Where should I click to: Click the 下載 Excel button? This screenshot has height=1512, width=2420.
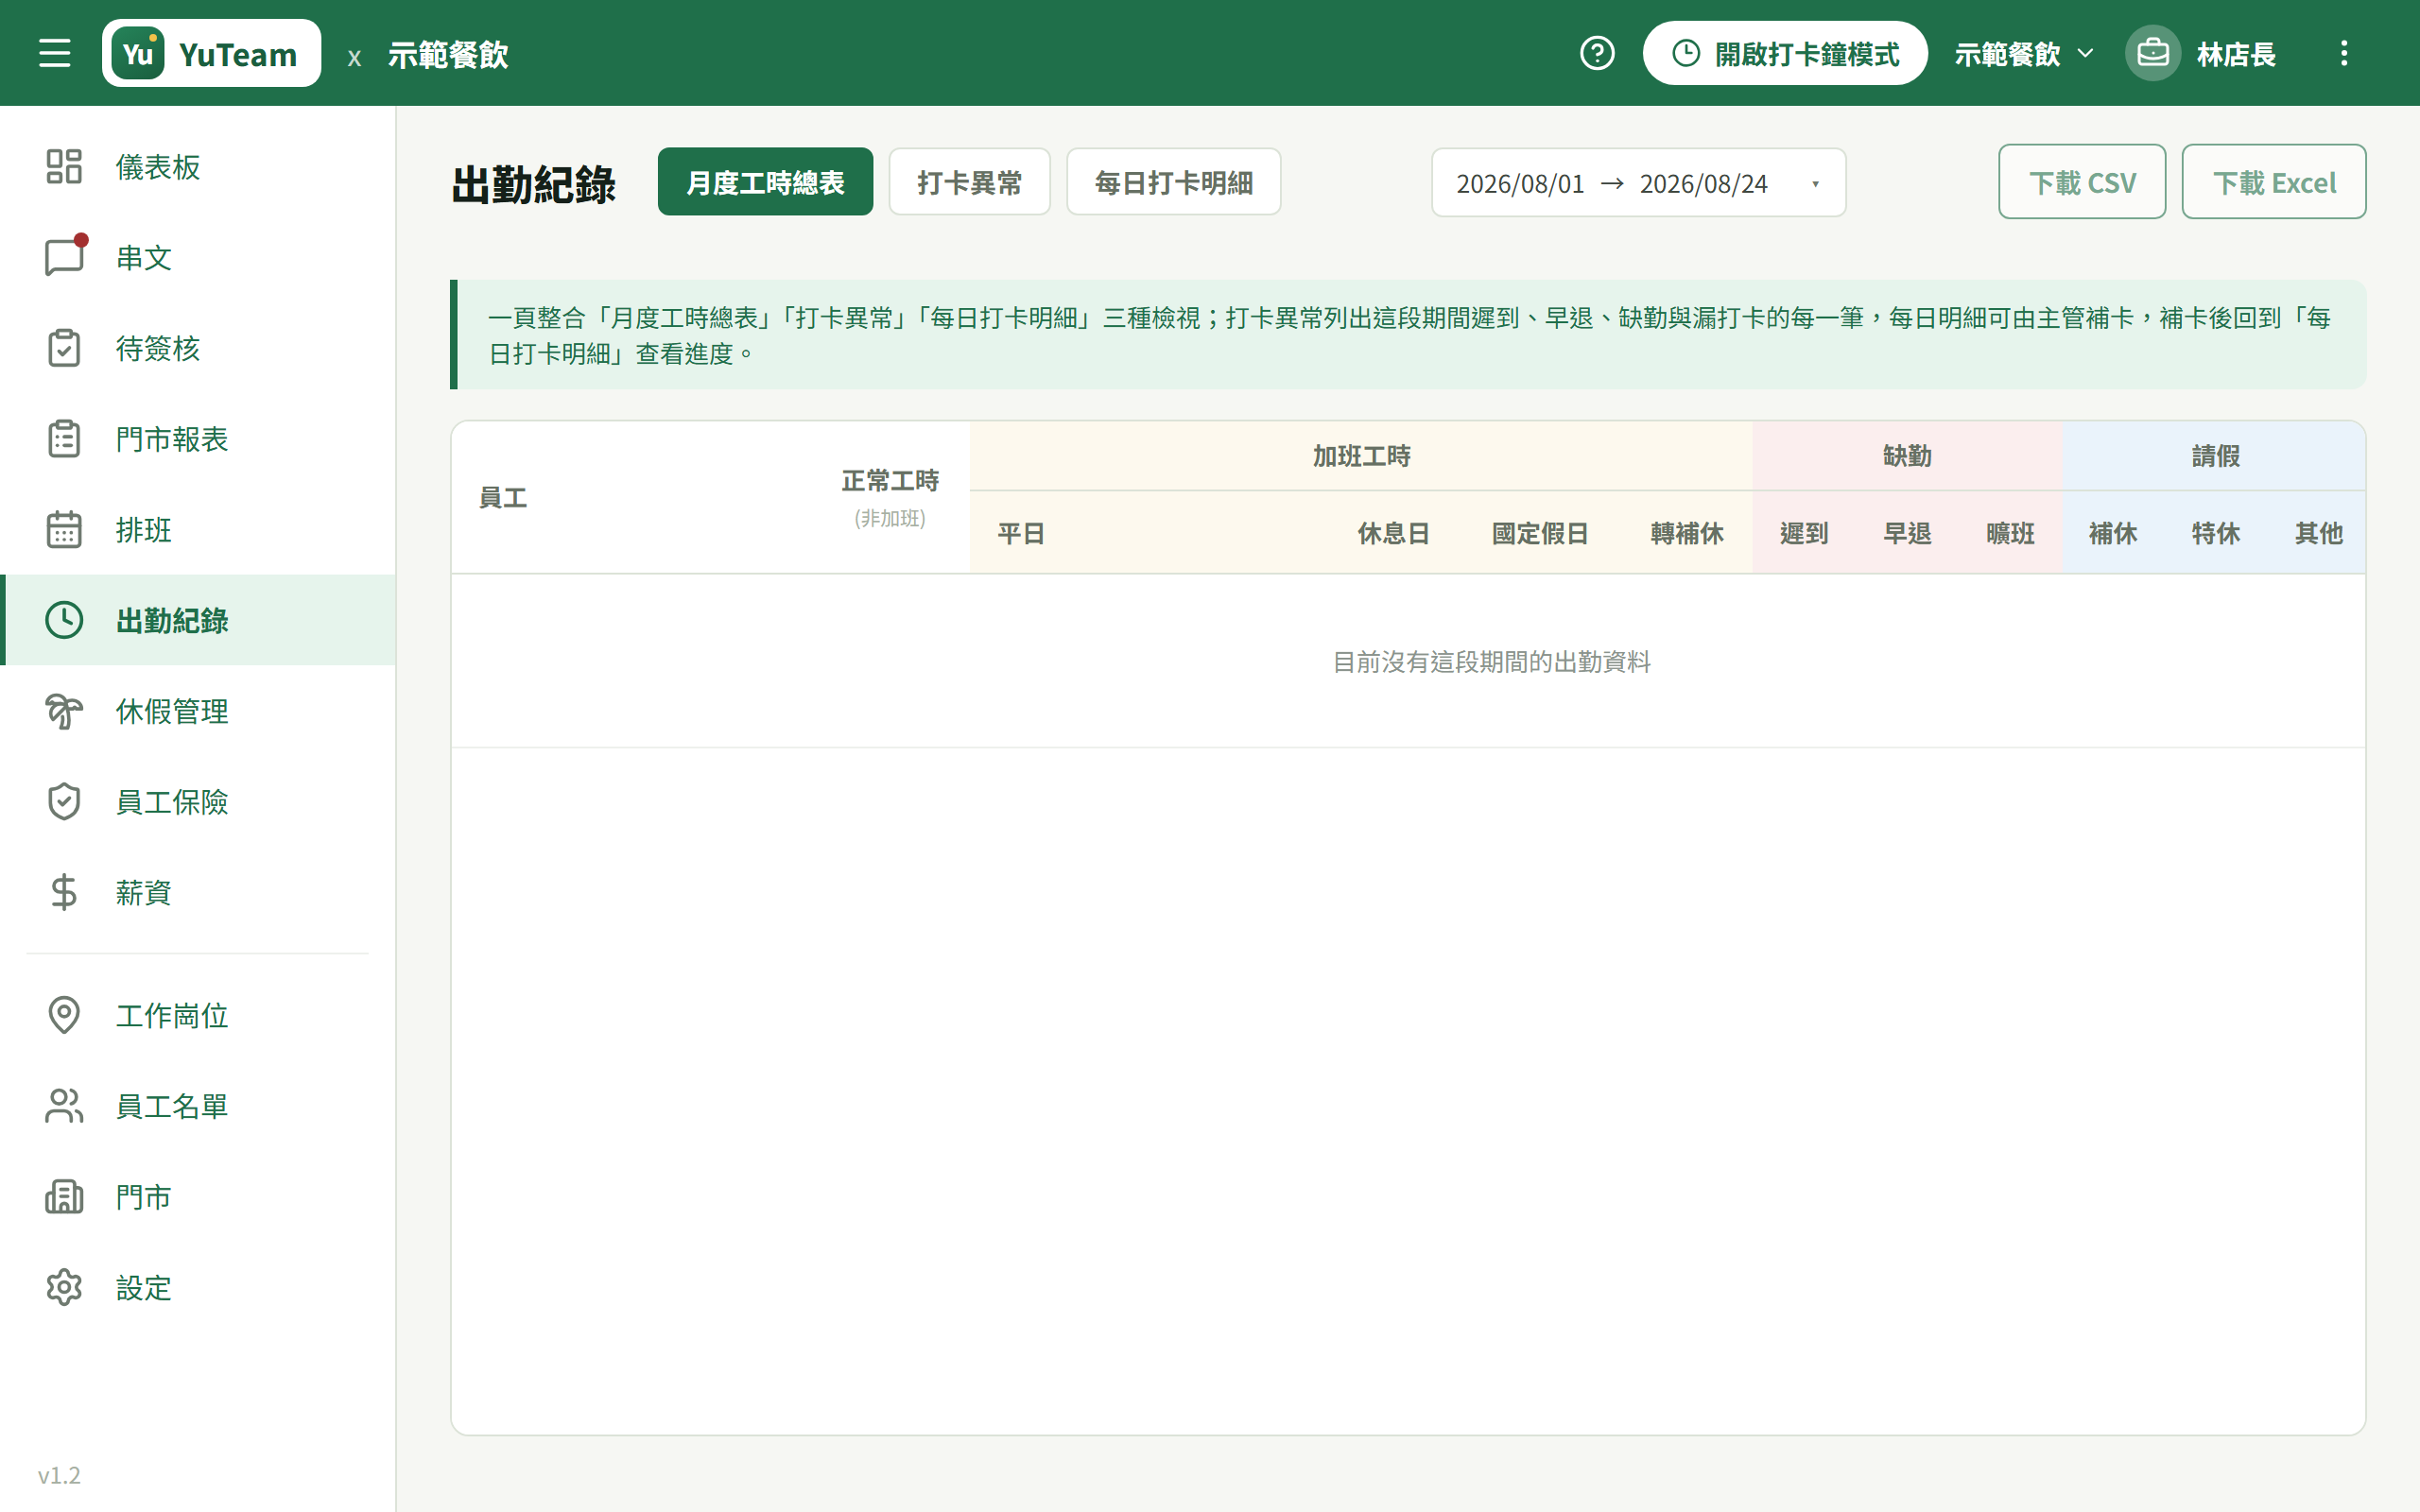point(2274,182)
